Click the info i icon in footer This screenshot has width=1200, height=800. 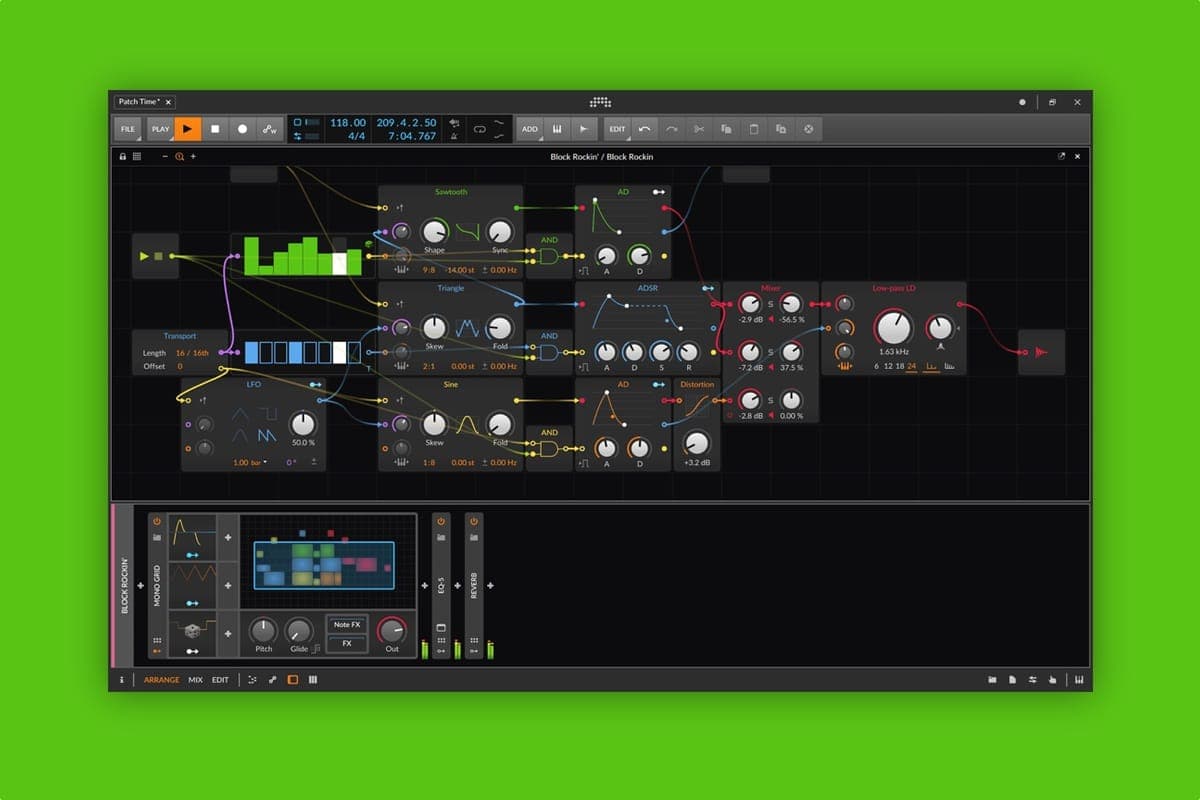click(x=122, y=680)
